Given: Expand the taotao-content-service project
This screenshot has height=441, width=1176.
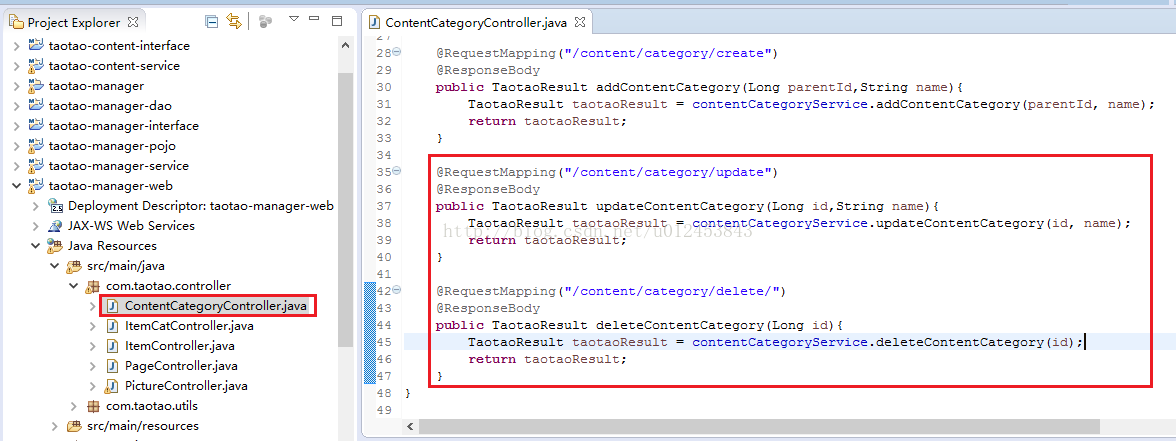Looking at the screenshot, I should pos(16,66).
